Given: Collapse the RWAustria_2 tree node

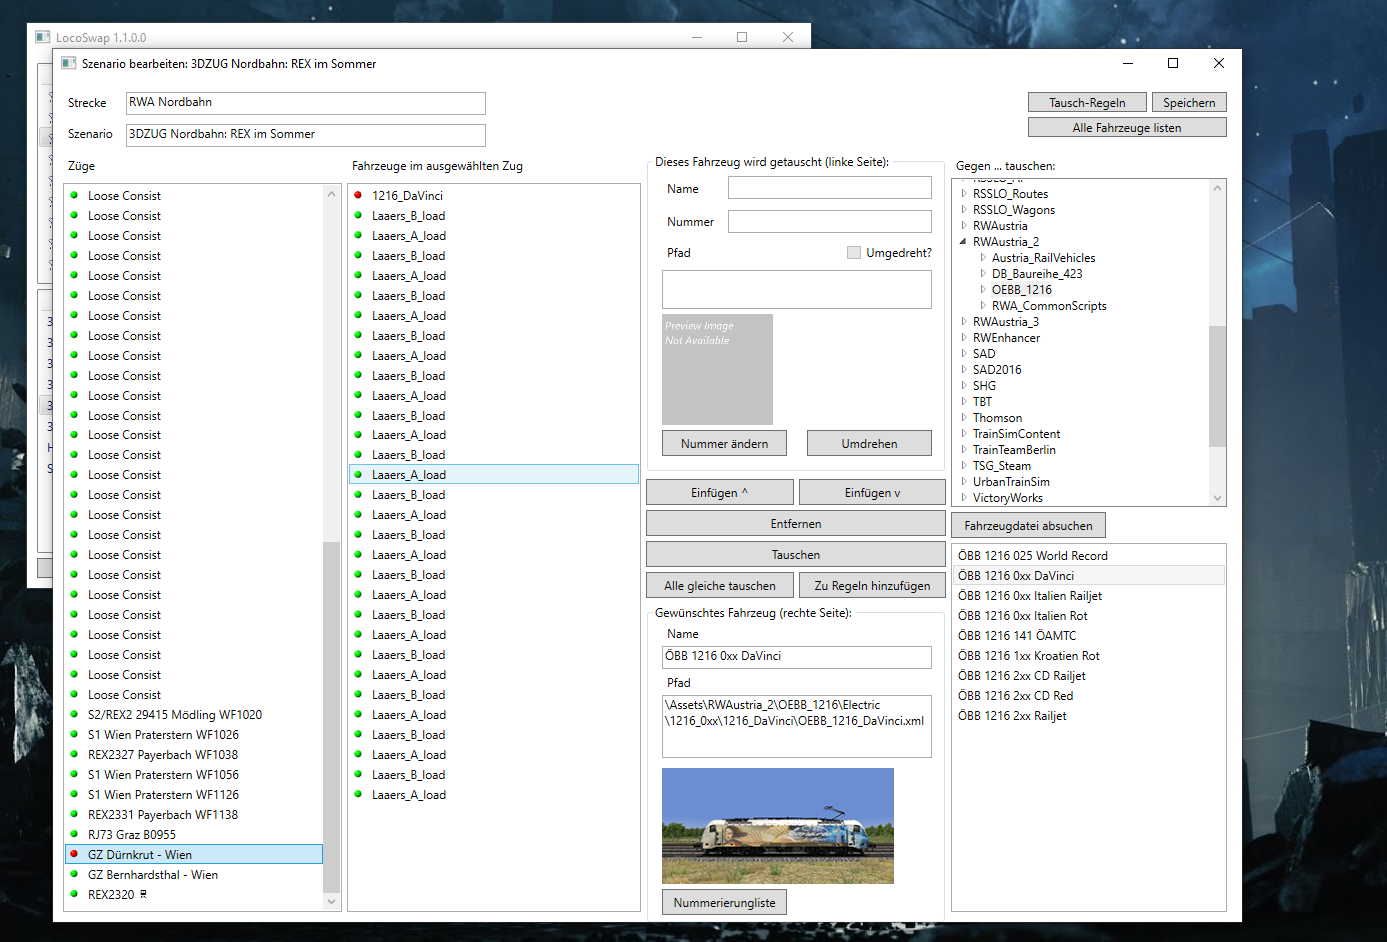Looking at the screenshot, I should [963, 242].
